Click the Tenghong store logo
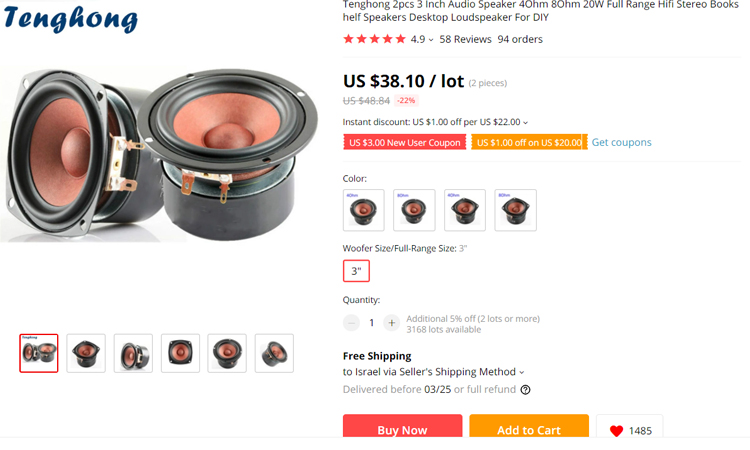The image size is (750, 450). pos(70,19)
